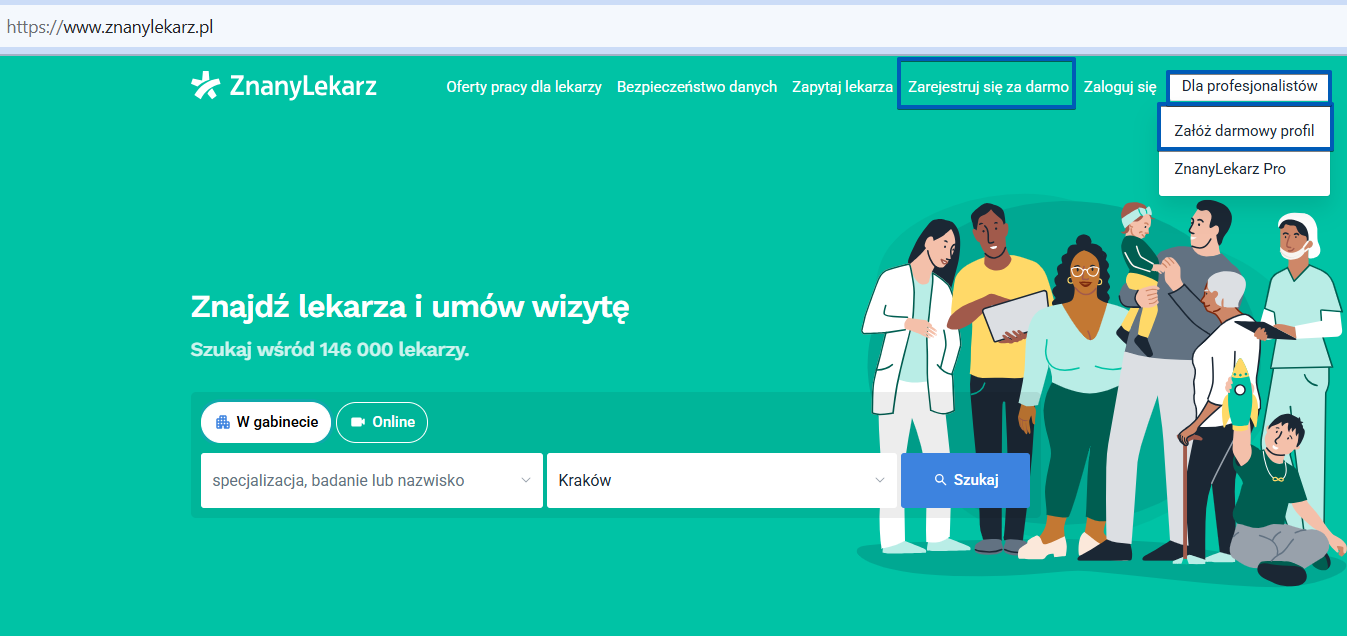View the Bezpieczeństwo danych page

[697, 86]
